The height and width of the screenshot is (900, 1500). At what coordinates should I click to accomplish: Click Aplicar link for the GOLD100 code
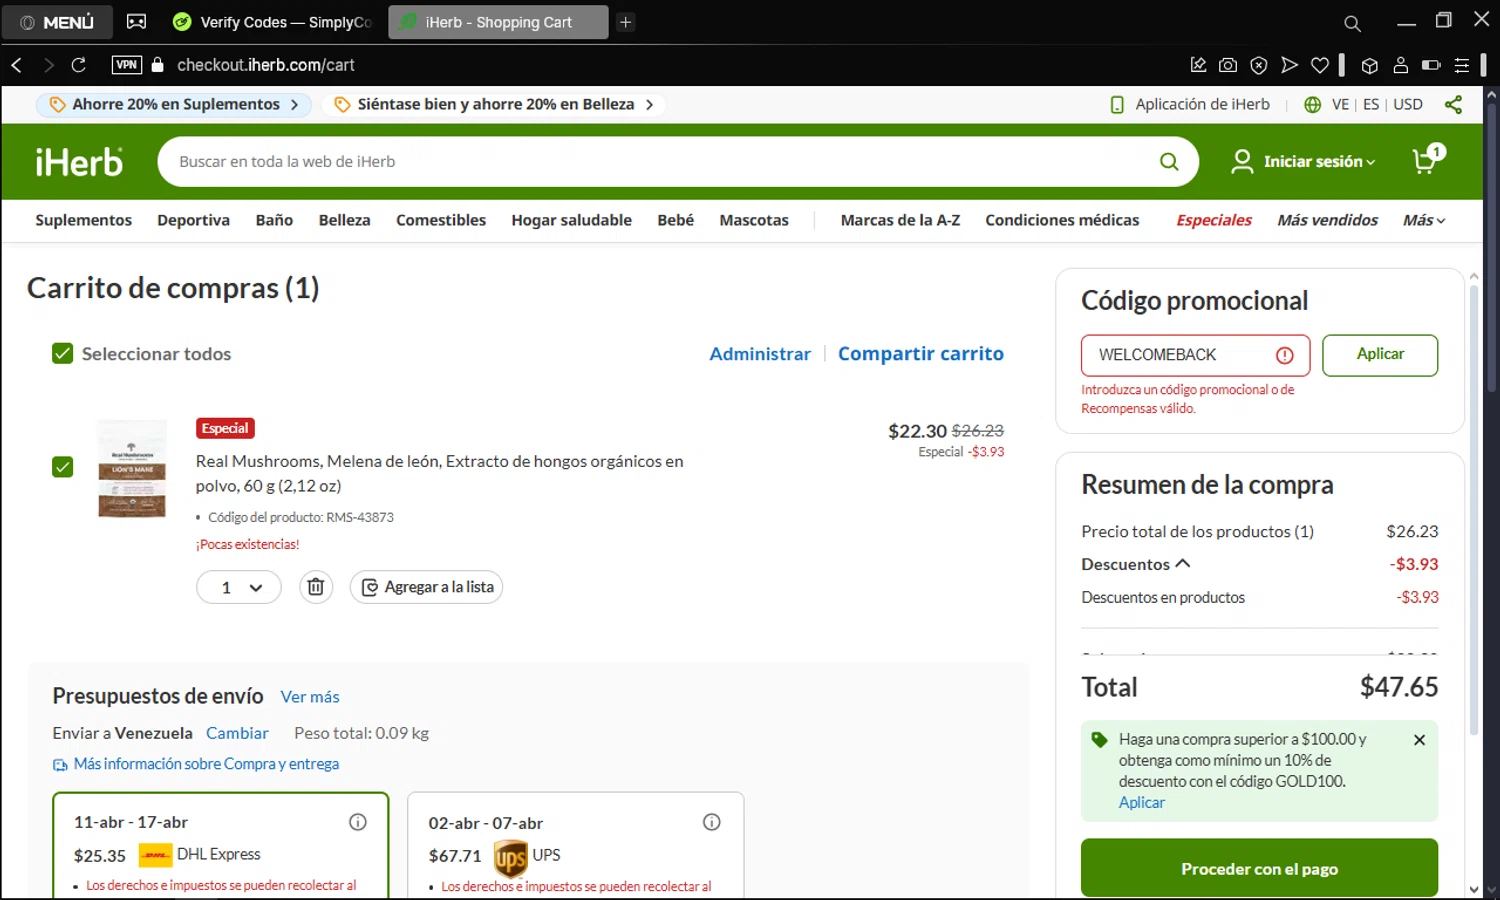1141,802
